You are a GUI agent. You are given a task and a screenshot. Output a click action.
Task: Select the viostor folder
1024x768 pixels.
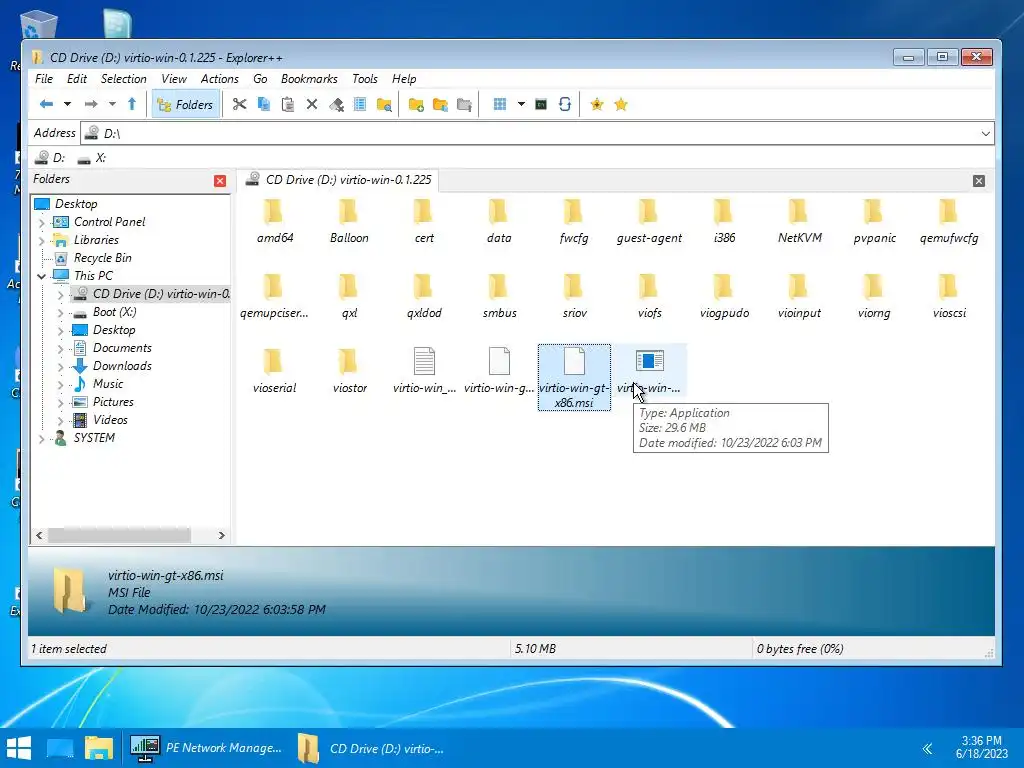pos(349,372)
